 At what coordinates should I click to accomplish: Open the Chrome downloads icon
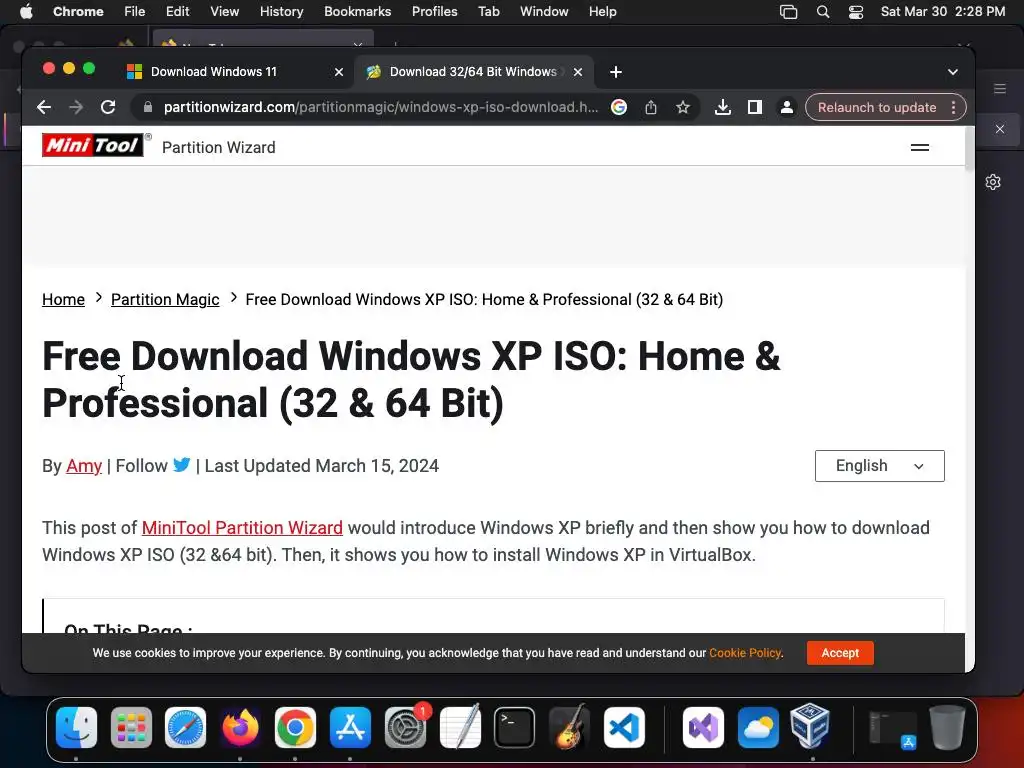(722, 107)
